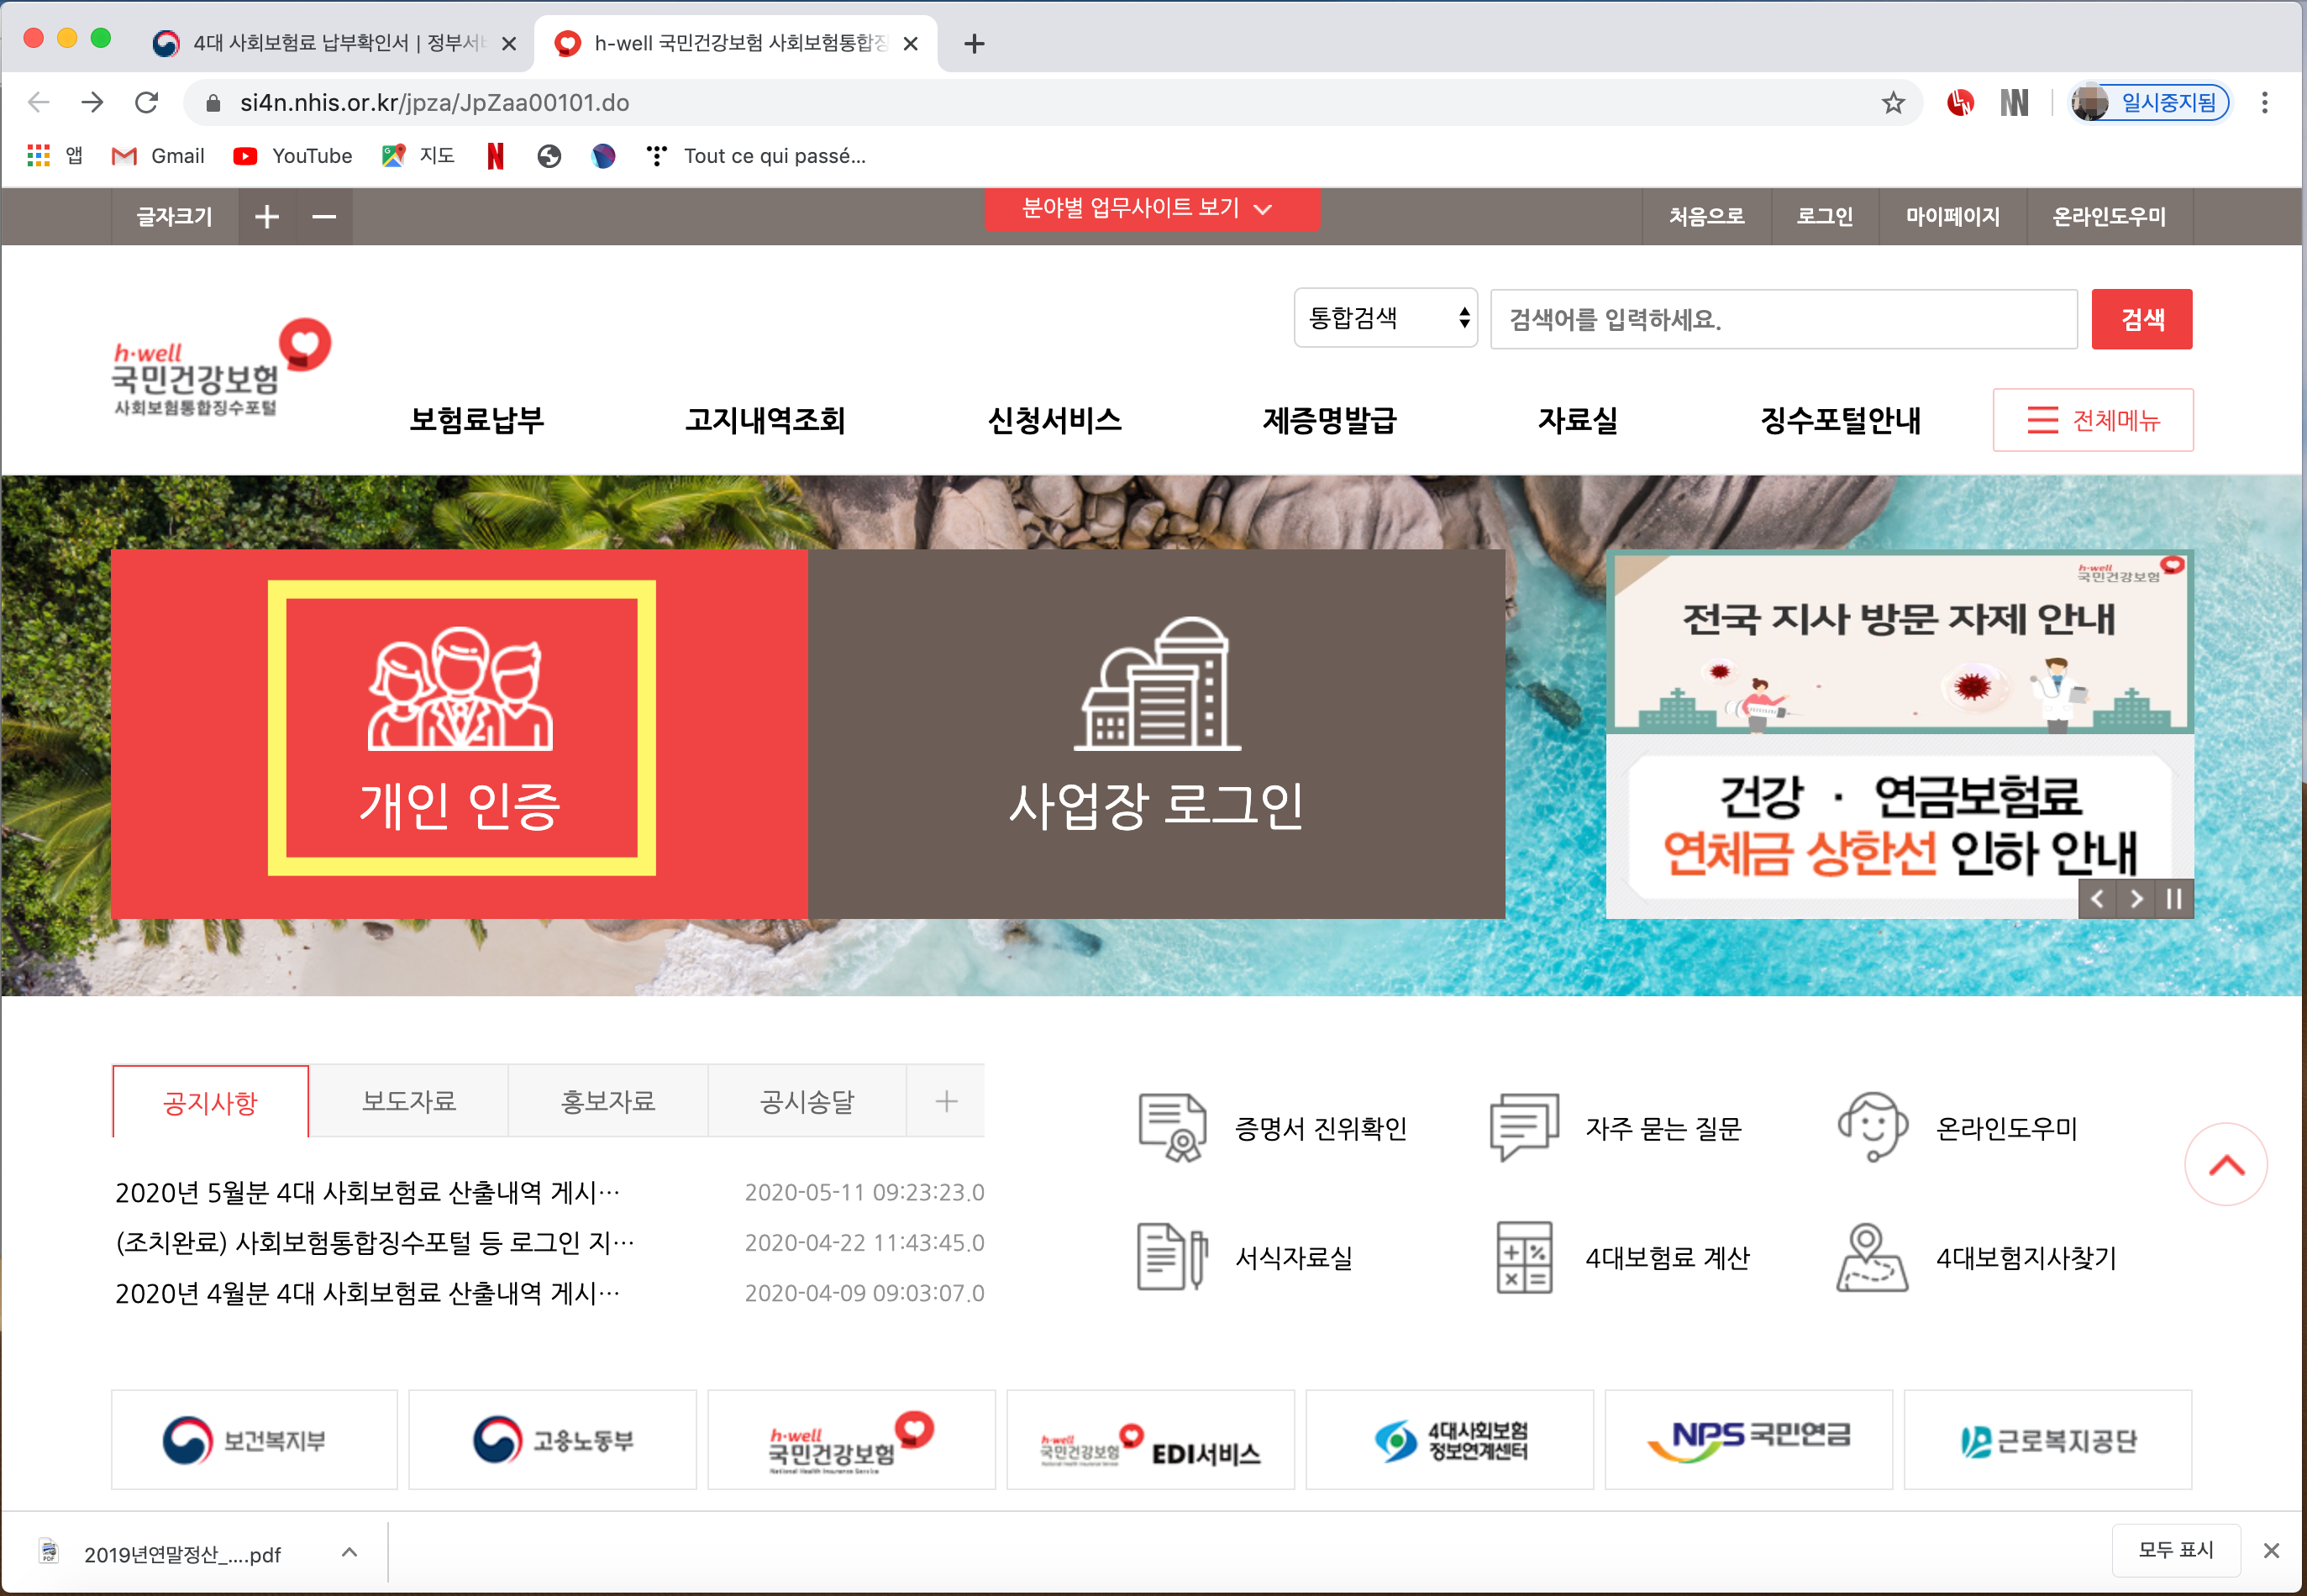Open 제증명발급 menu
Image resolution: width=2307 pixels, height=1596 pixels.
tap(1329, 420)
